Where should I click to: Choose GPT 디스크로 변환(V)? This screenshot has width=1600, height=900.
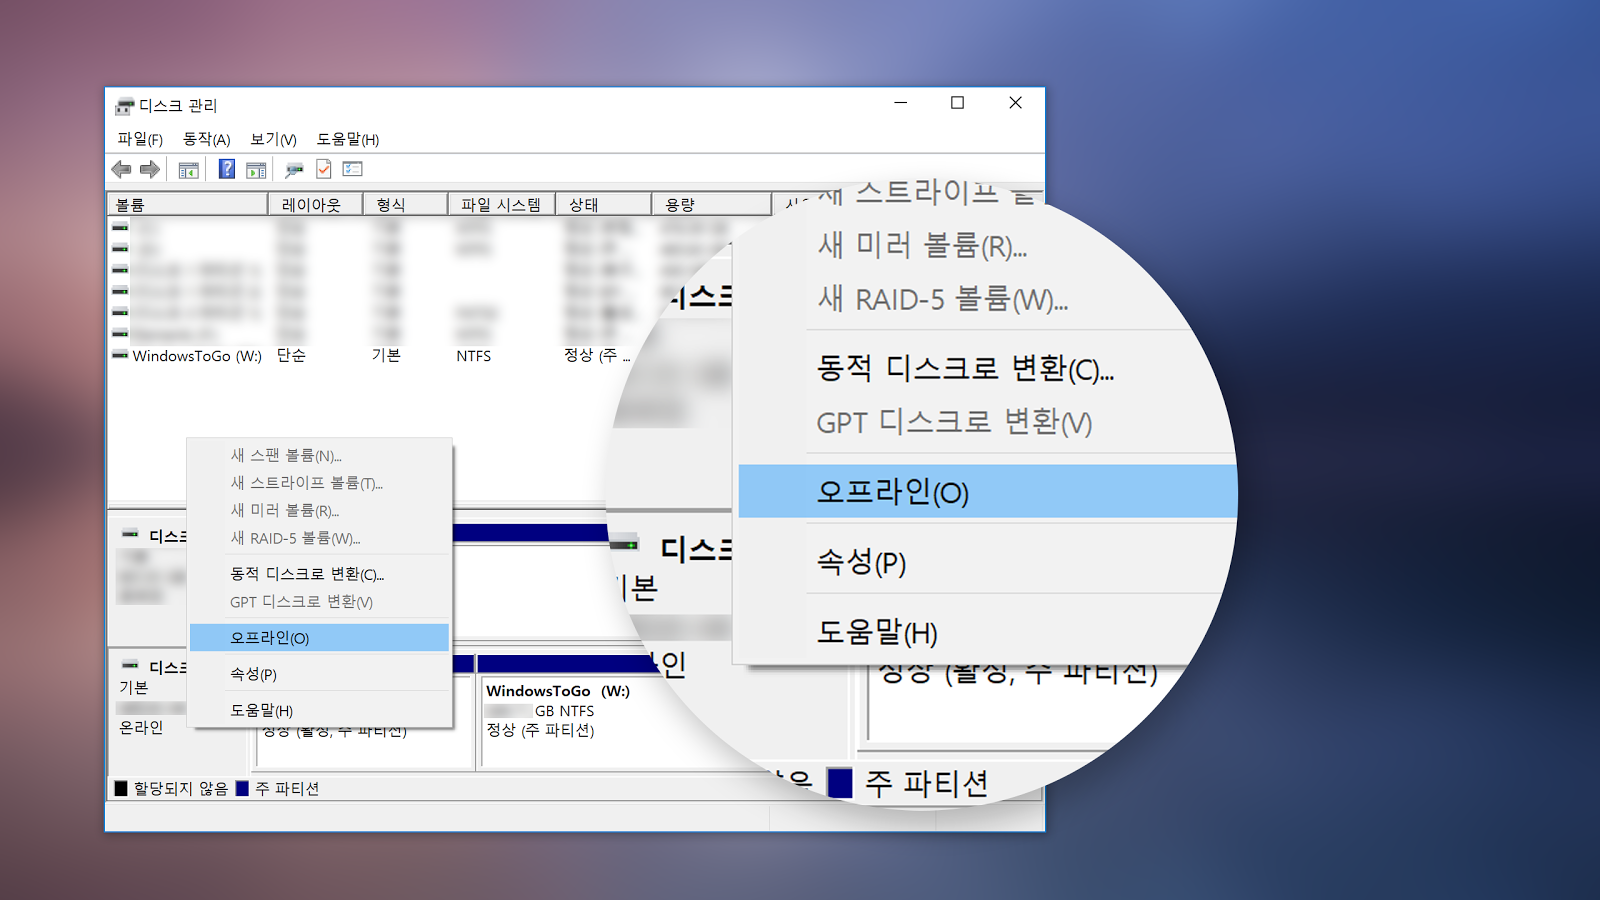tap(301, 601)
